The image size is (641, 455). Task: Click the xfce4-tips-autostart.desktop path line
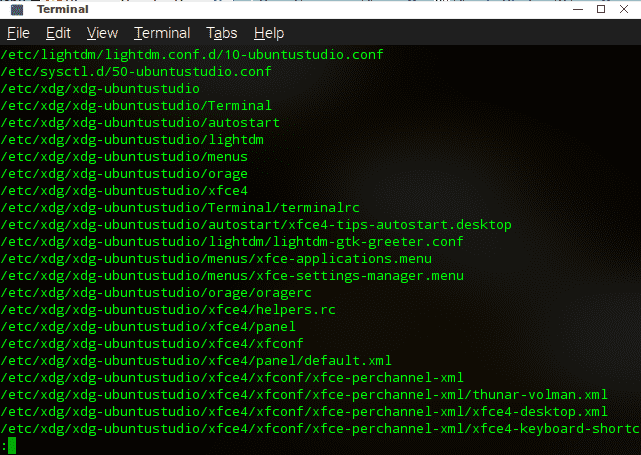coord(255,224)
